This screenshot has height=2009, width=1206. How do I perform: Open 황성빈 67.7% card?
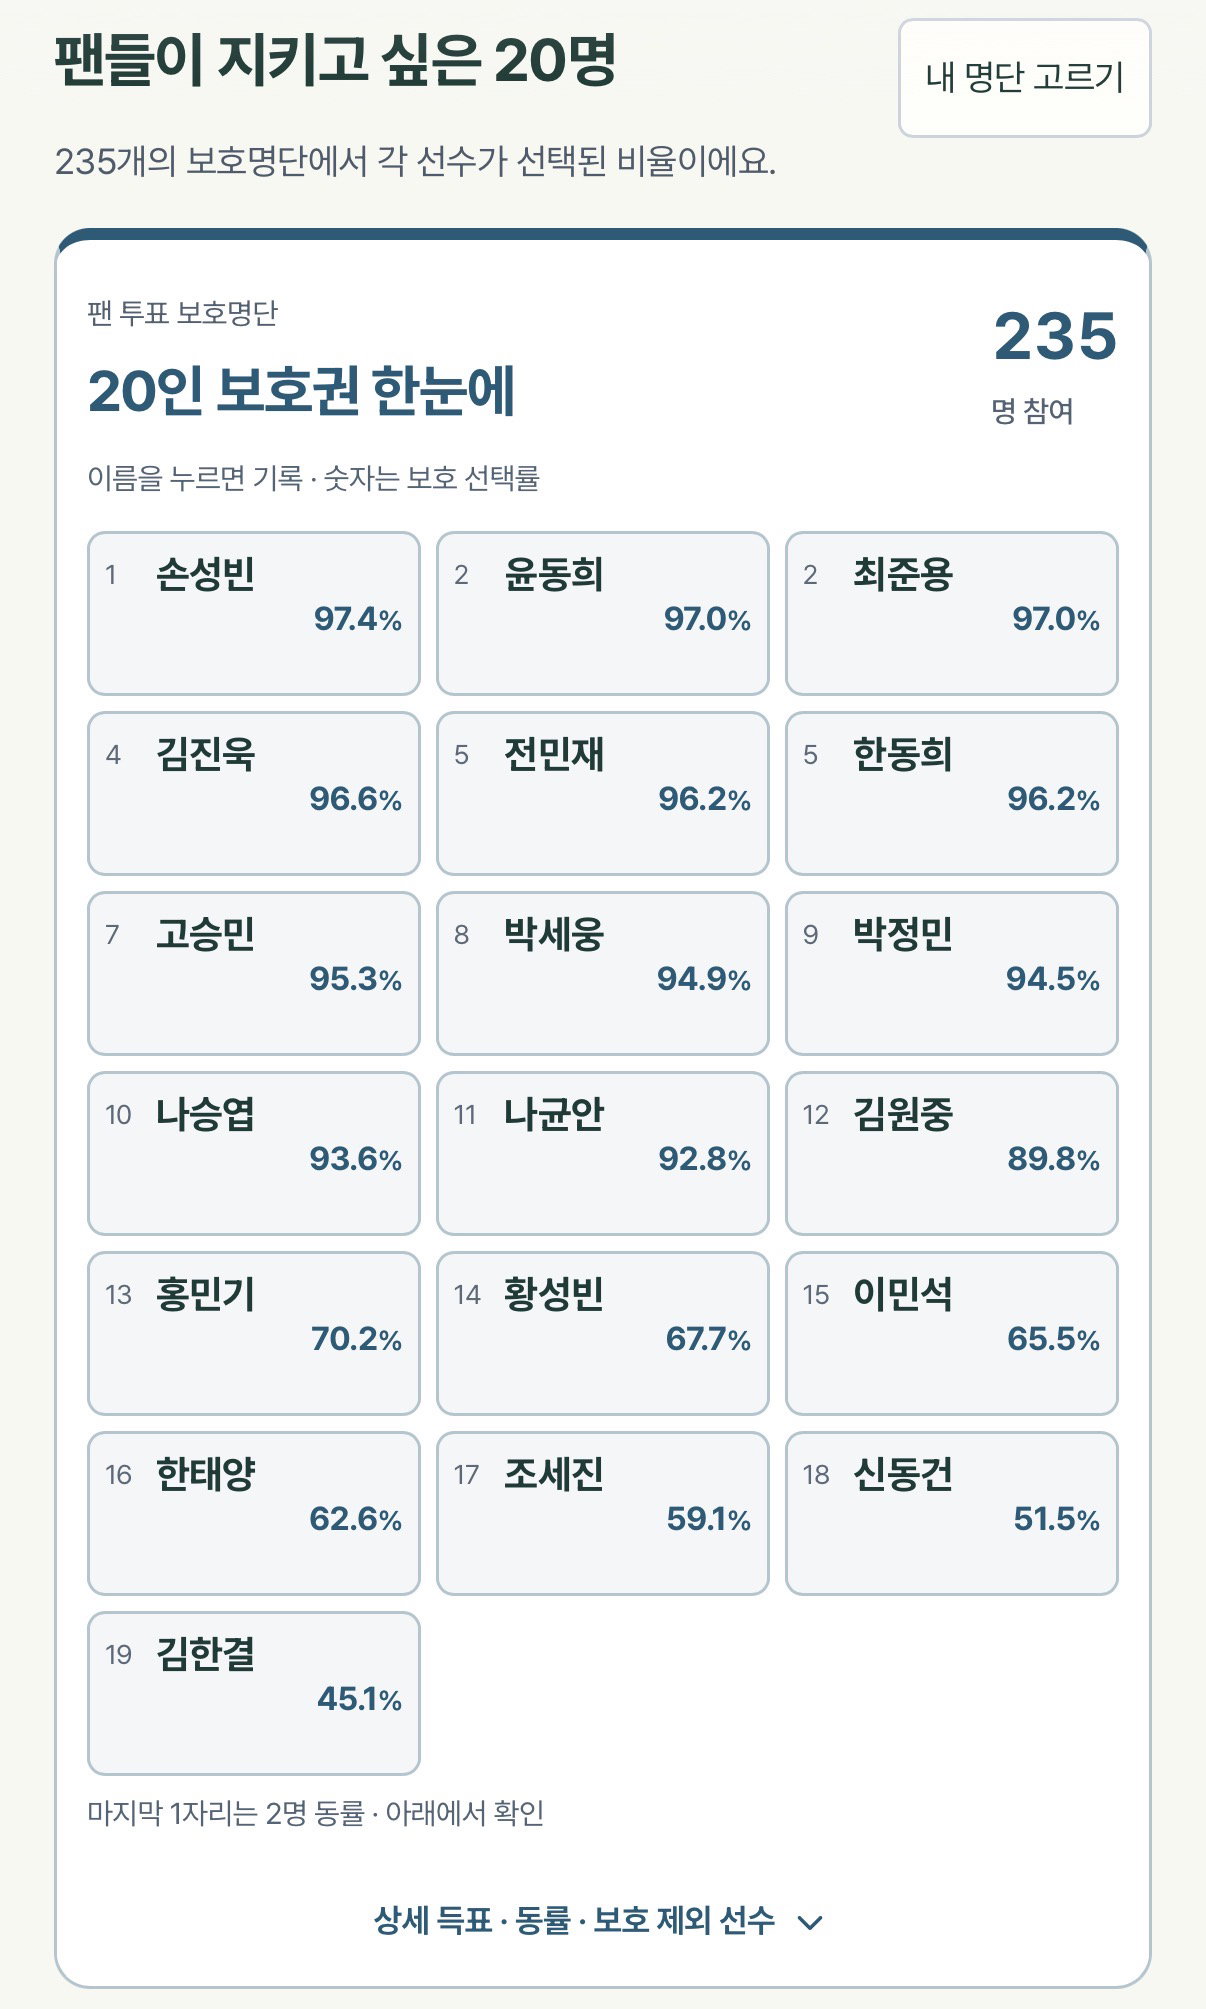coord(603,1333)
